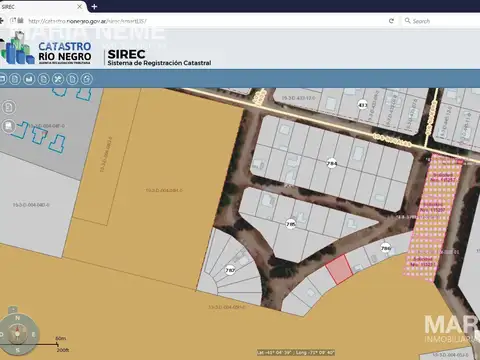This screenshot has height=360, width=480.
Task: Click the small tab above the compass
Action: 12,309
